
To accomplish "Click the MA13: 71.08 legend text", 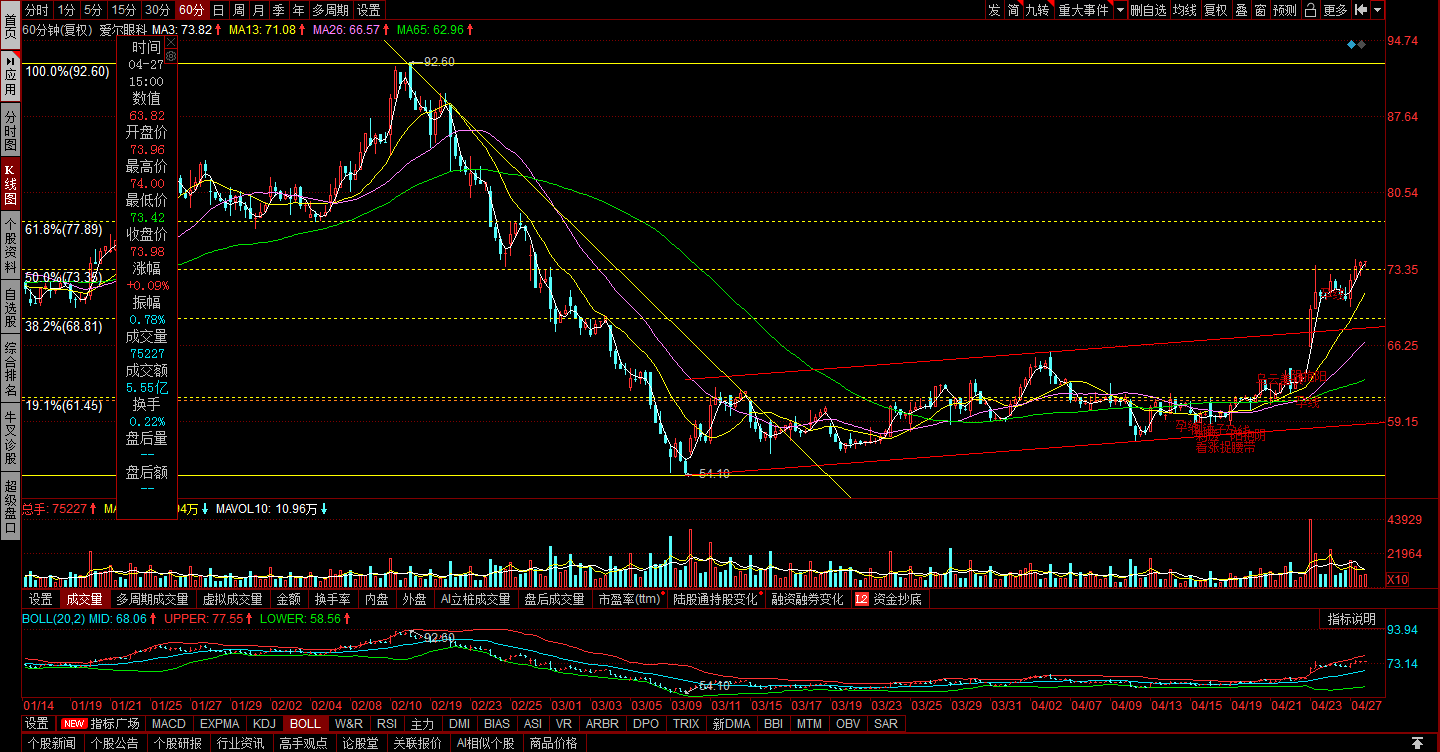I will (263, 30).
